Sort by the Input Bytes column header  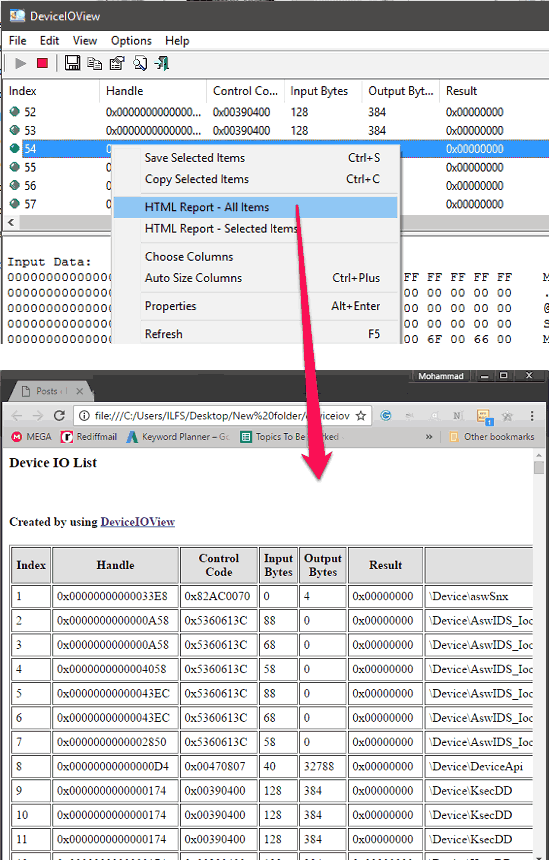point(323,91)
